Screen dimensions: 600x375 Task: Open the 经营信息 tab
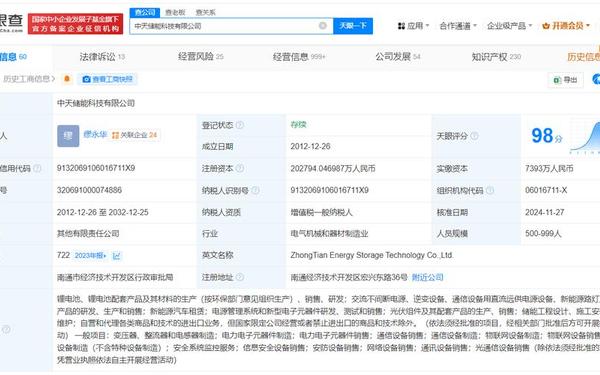299,57
